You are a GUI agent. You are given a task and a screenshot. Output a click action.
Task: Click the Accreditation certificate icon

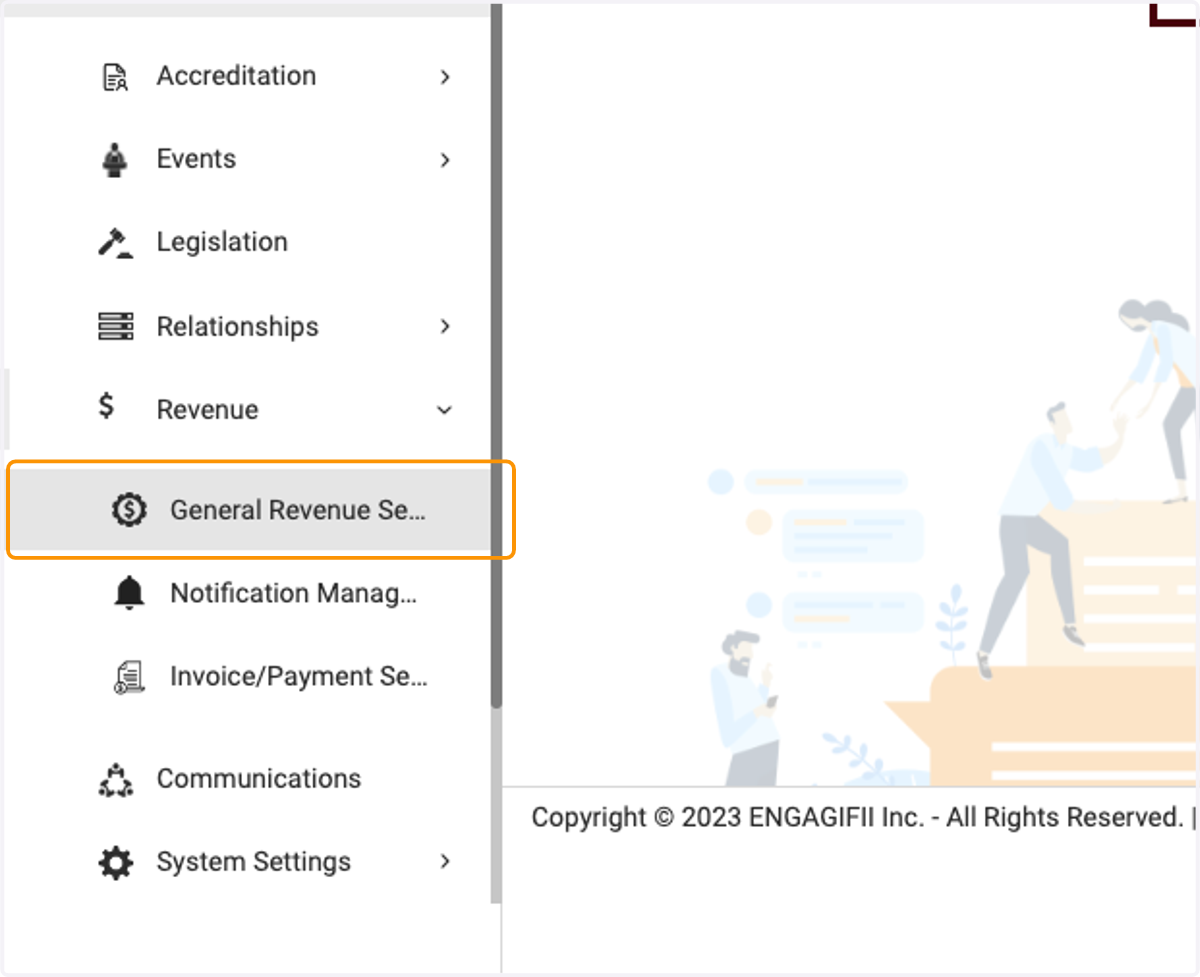[116, 77]
